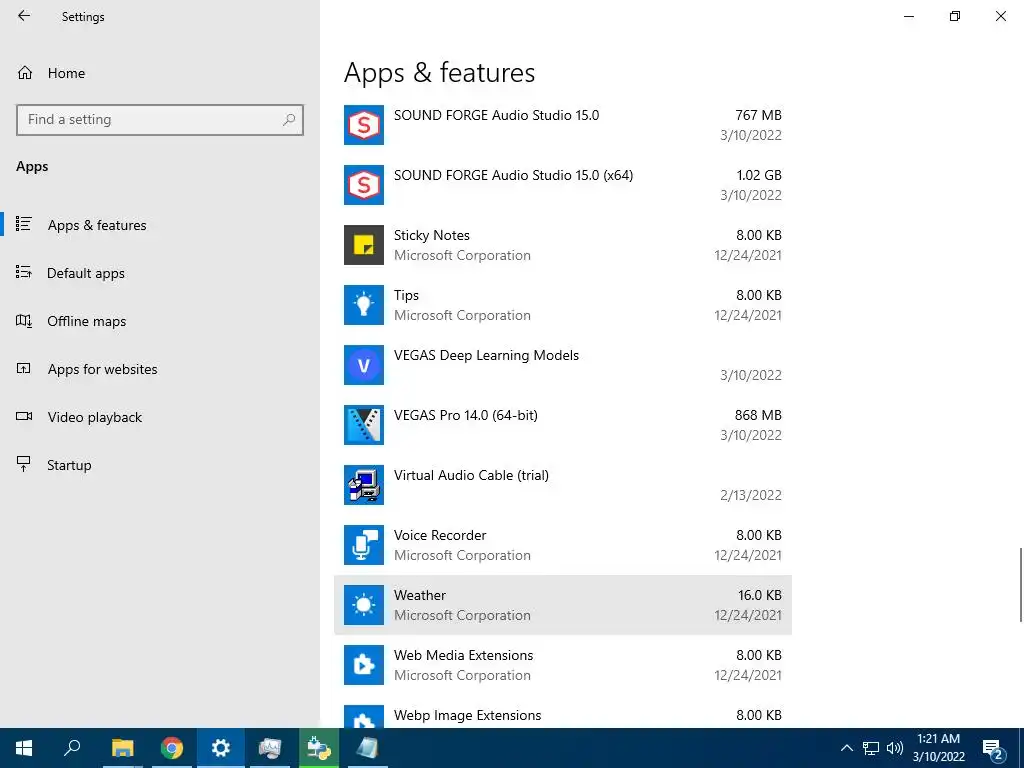
Task: Click the 16.0 KB size value
Action: (760, 596)
